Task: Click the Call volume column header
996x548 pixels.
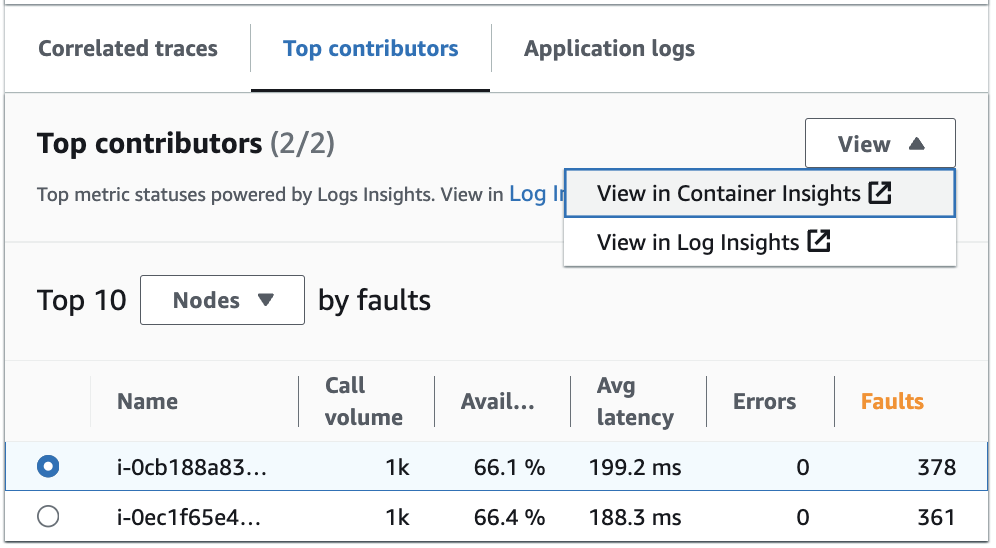Action: pos(363,402)
